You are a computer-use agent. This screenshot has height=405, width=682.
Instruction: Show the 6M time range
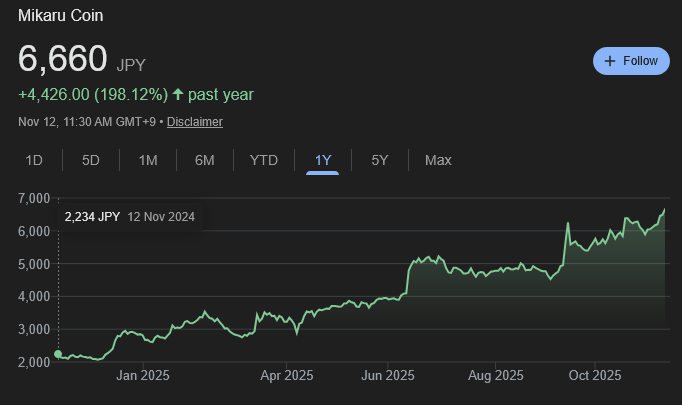[204, 160]
